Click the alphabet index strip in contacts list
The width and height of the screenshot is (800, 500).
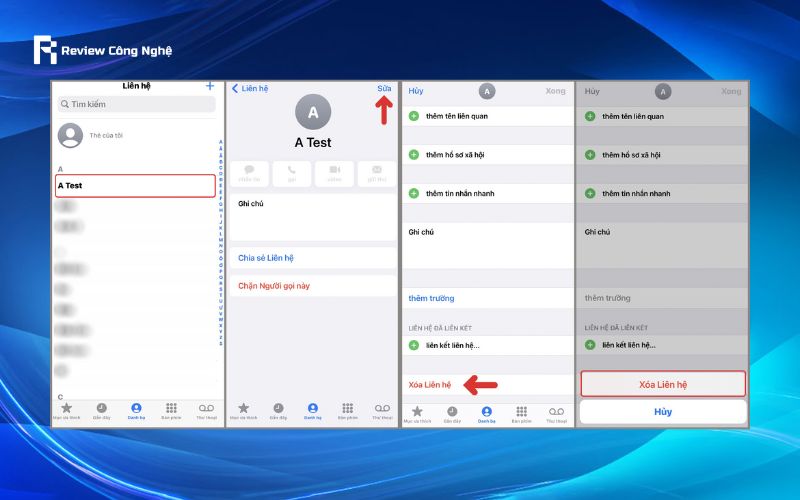pos(220,243)
